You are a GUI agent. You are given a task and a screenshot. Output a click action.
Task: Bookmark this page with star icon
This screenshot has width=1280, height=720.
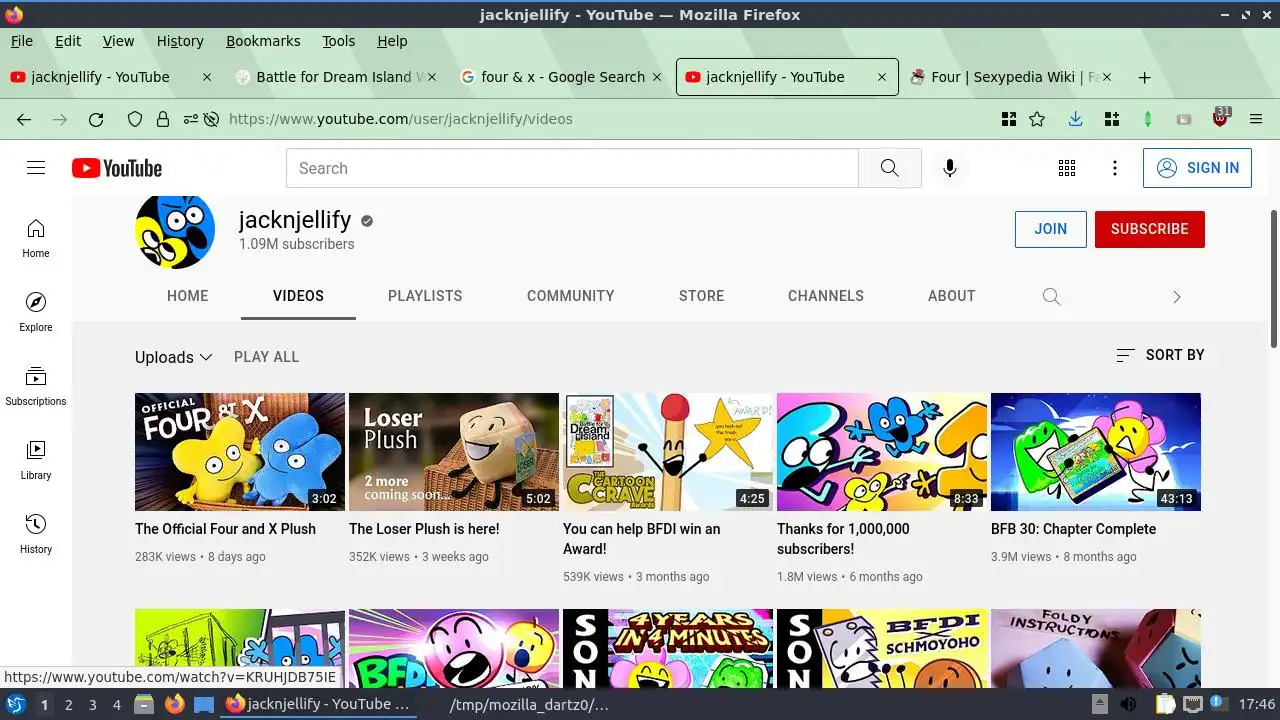1037,119
